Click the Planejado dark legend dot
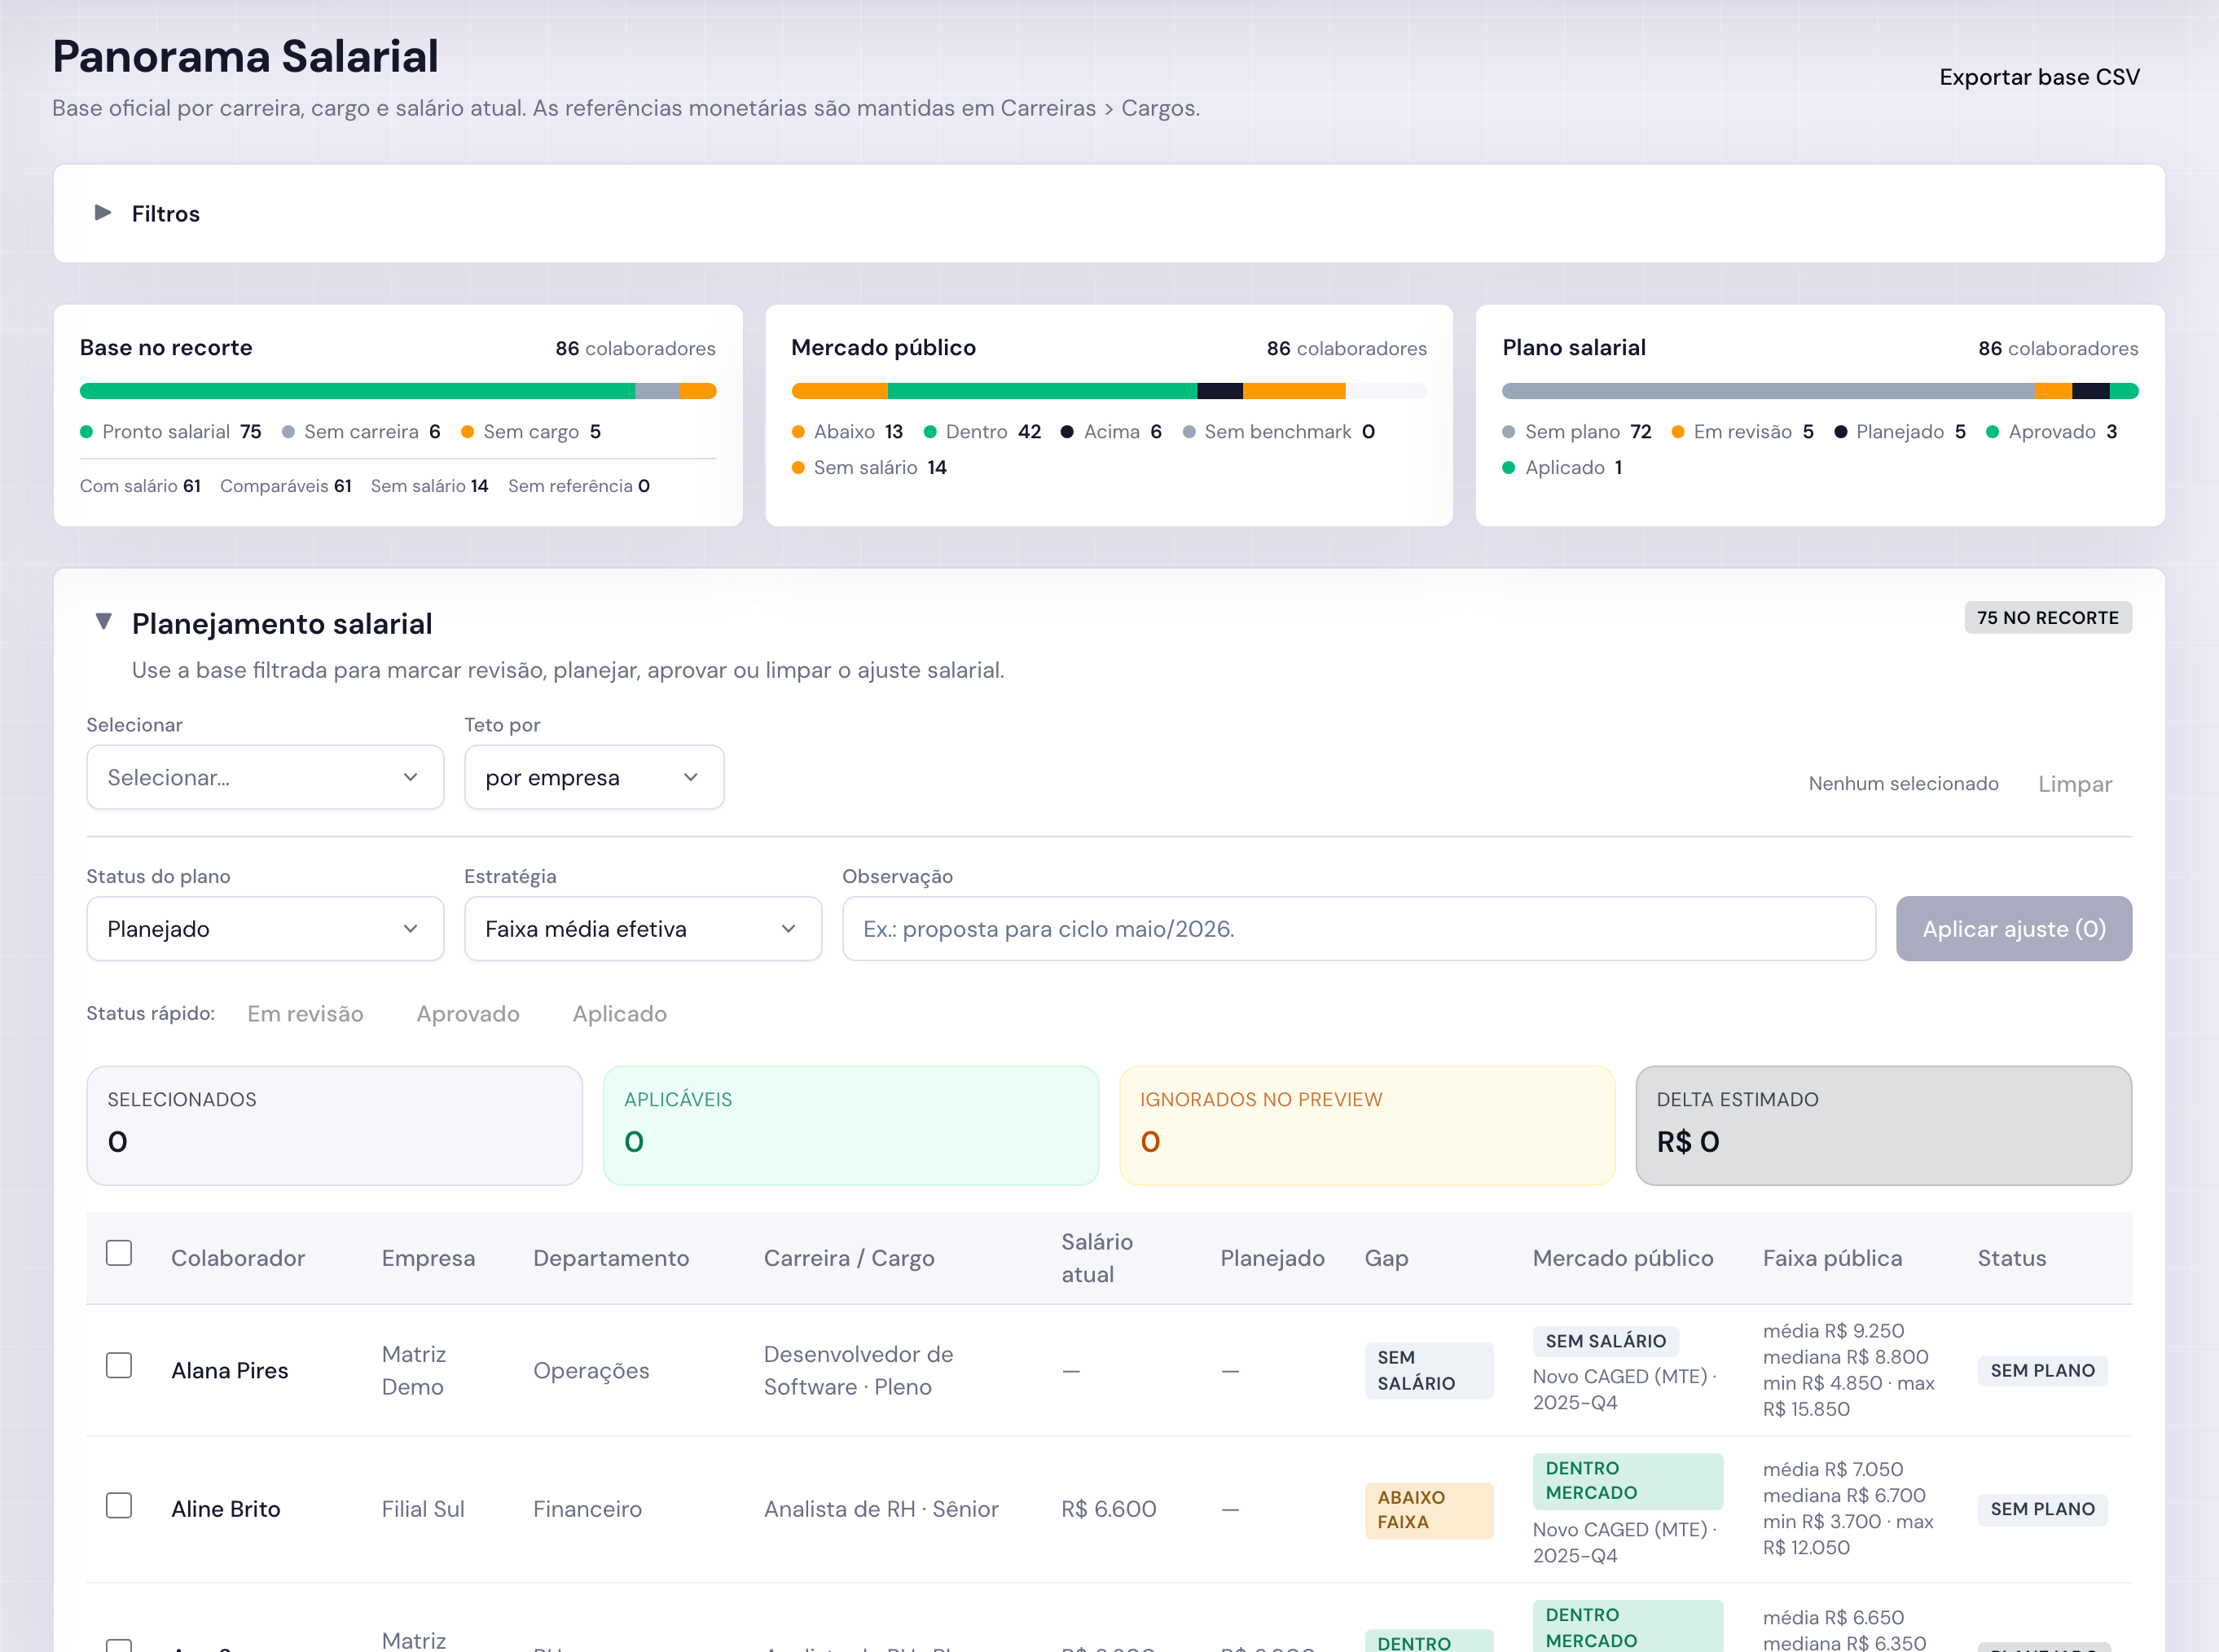 point(1841,432)
